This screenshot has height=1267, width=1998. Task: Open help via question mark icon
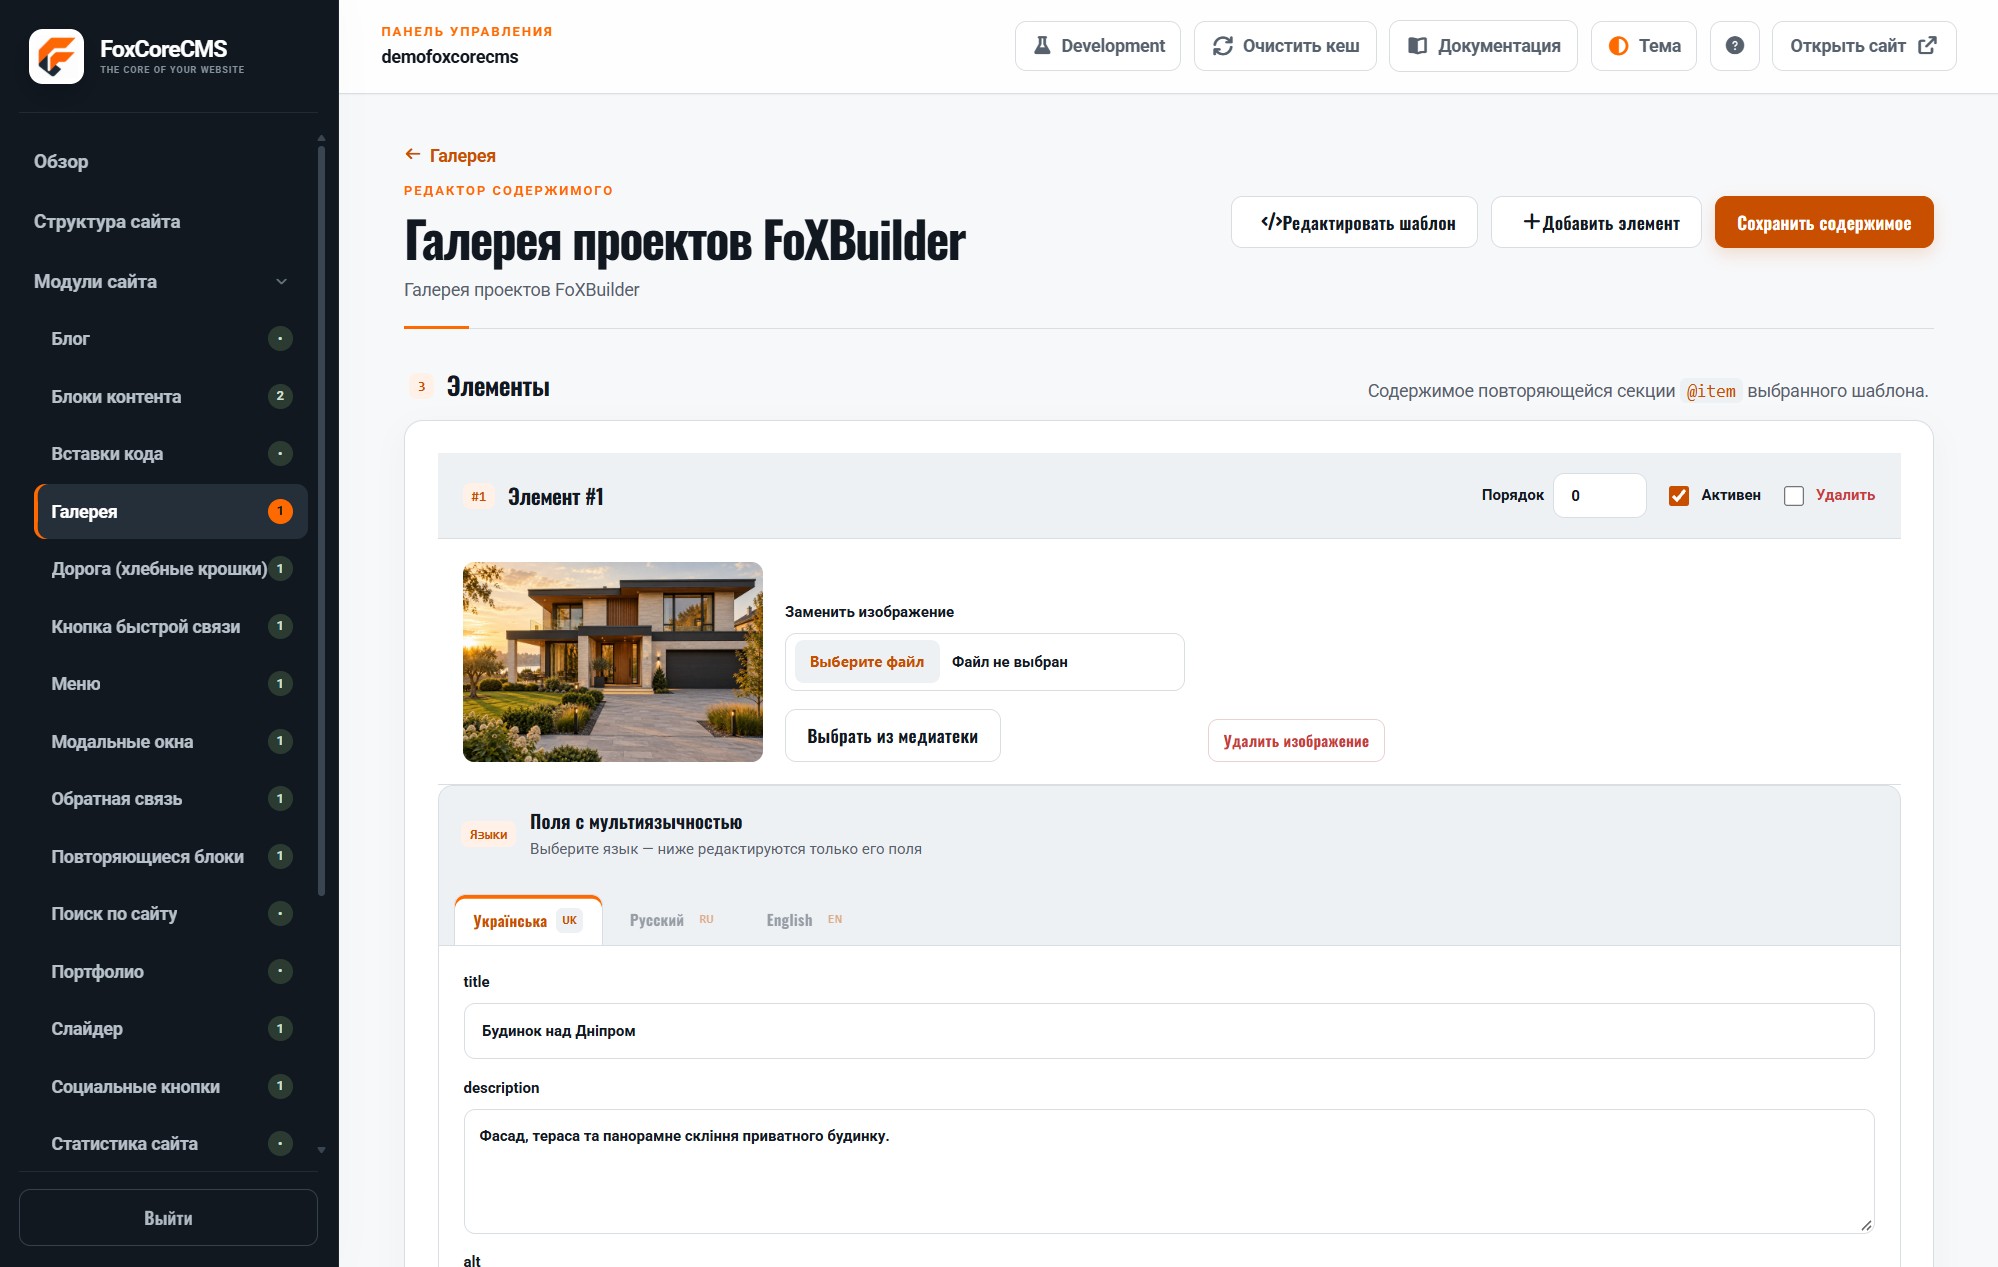point(1735,46)
